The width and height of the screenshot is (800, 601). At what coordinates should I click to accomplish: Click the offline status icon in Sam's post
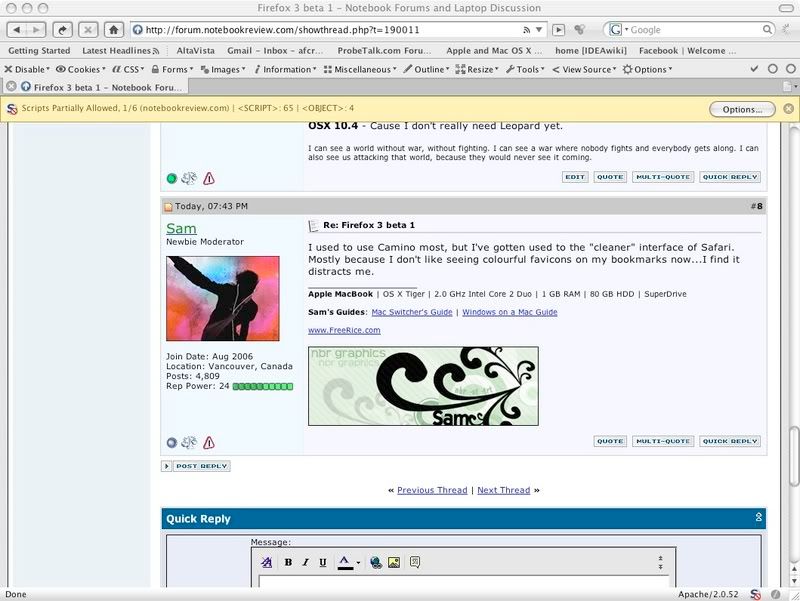(x=171, y=443)
